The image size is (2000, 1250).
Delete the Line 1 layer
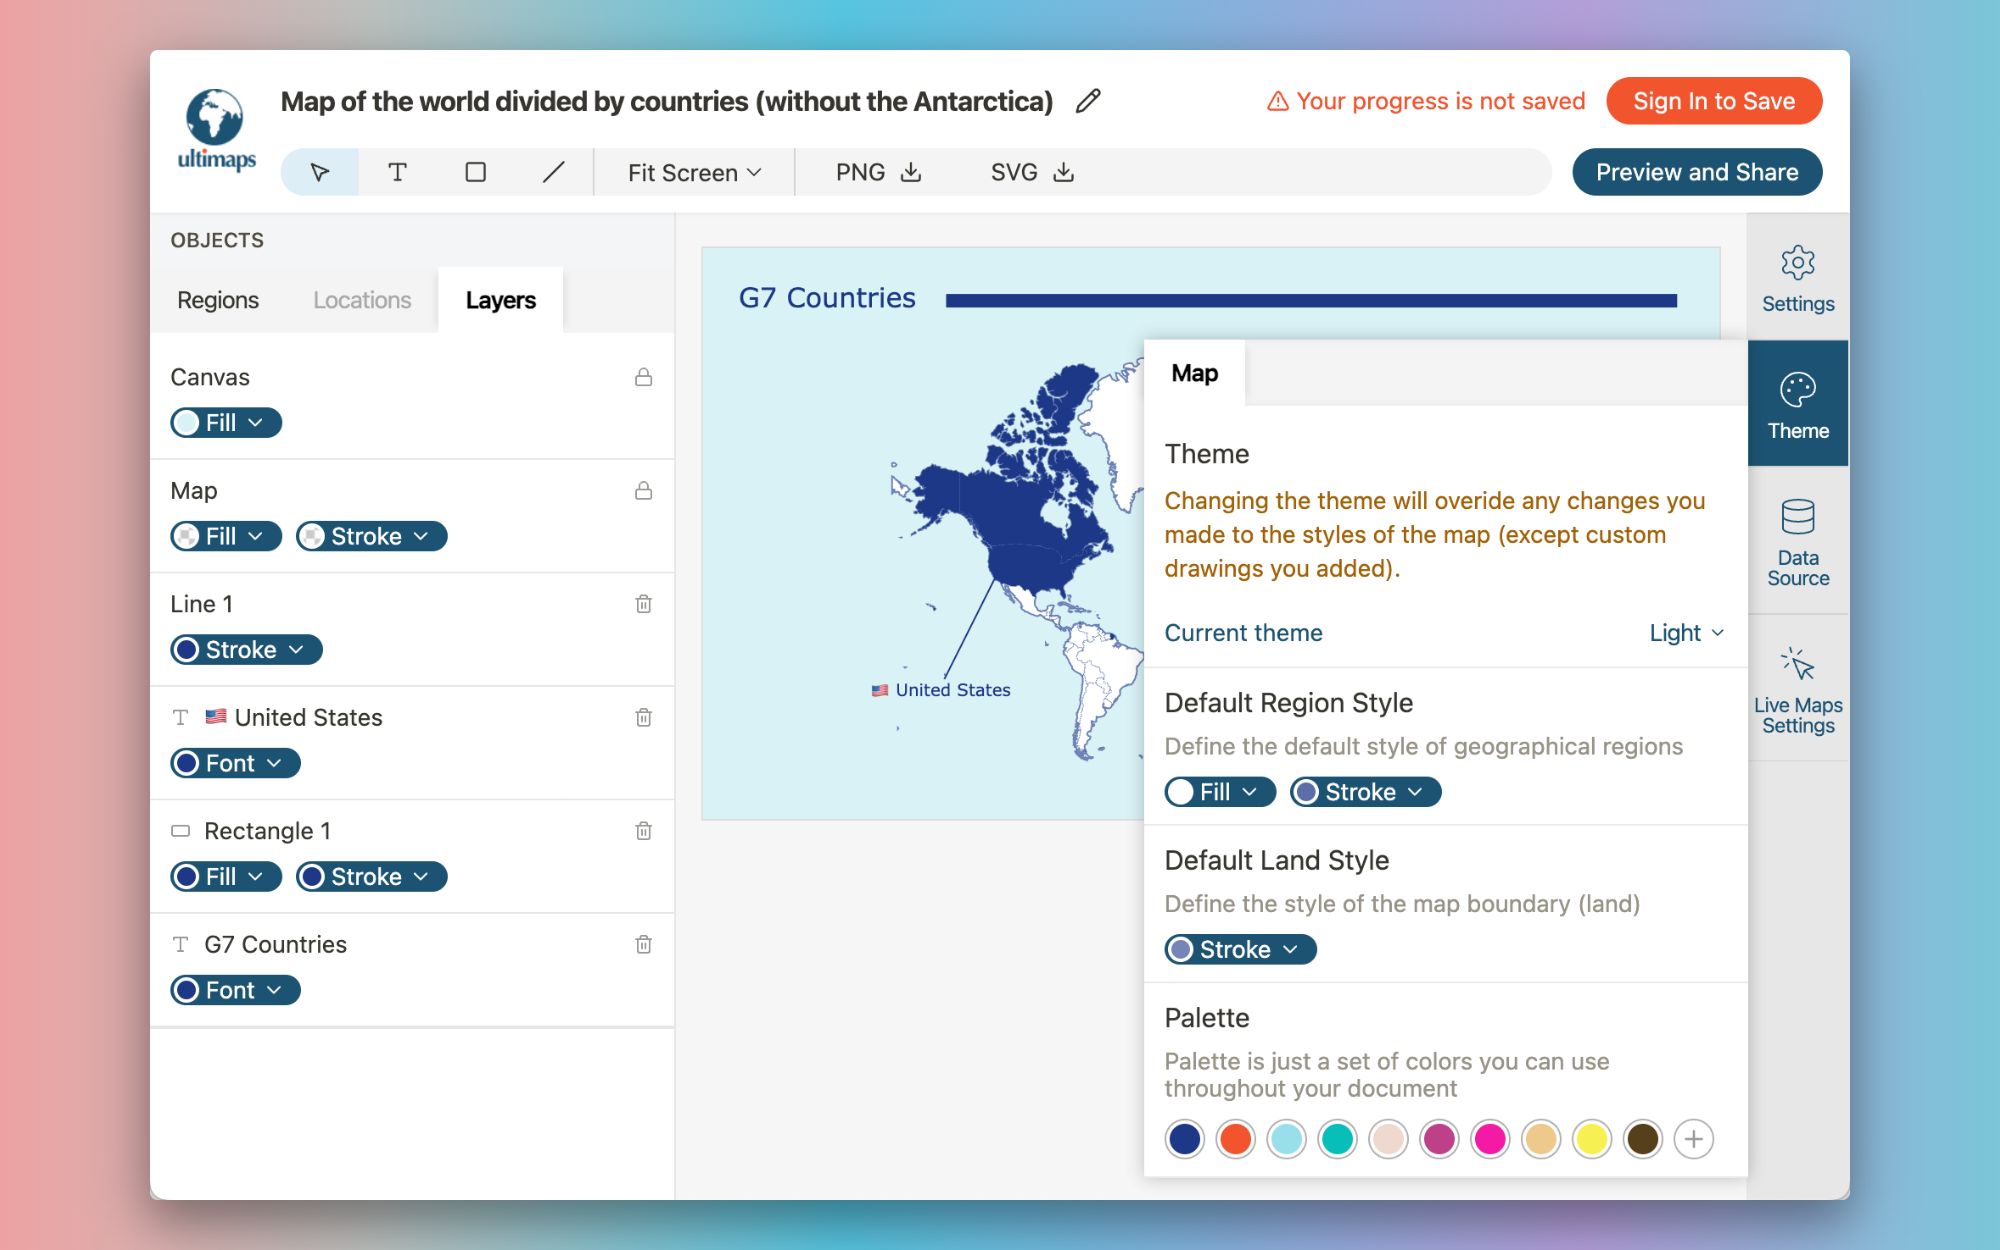[643, 604]
